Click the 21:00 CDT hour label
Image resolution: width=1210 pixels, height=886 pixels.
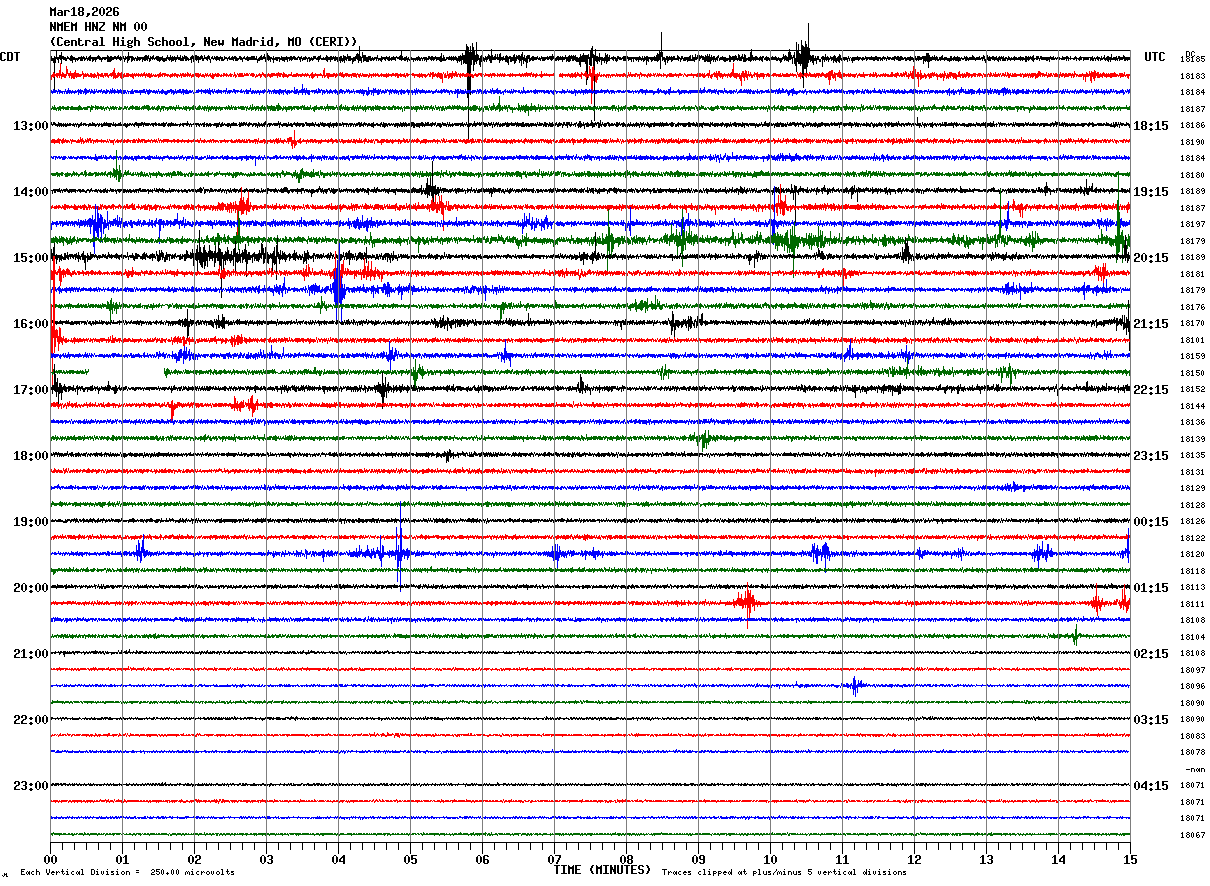click(x=31, y=654)
